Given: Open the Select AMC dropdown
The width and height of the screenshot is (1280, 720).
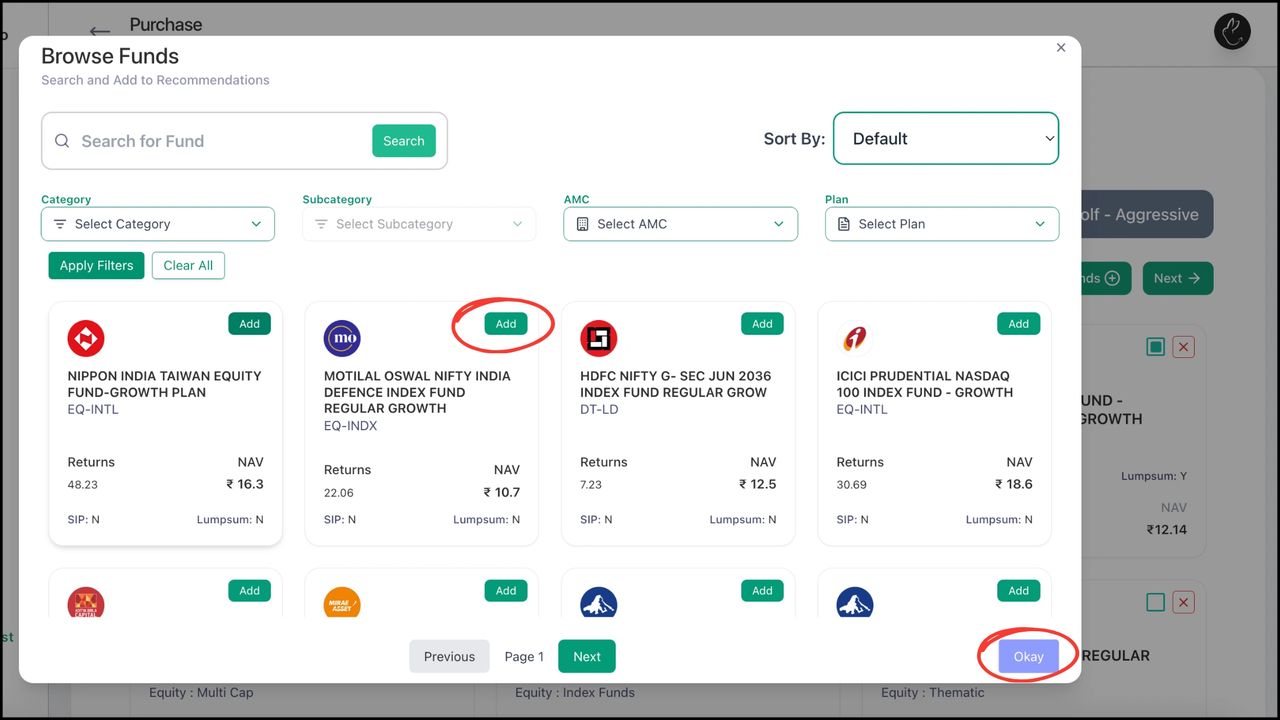Looking at the screenshot, I should (x=680, y=224).
